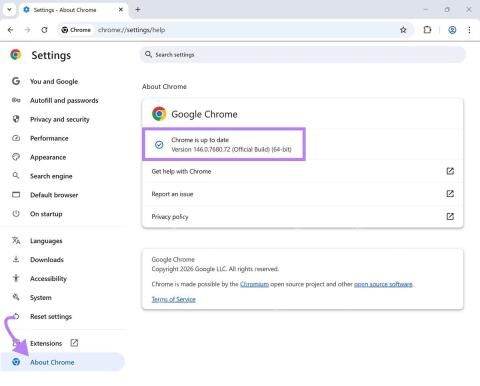Screen dimensions: 480x386
Task: Click the Version 146.0.7680.72 text
Action: pyautogui.click(x=231, y=149)
